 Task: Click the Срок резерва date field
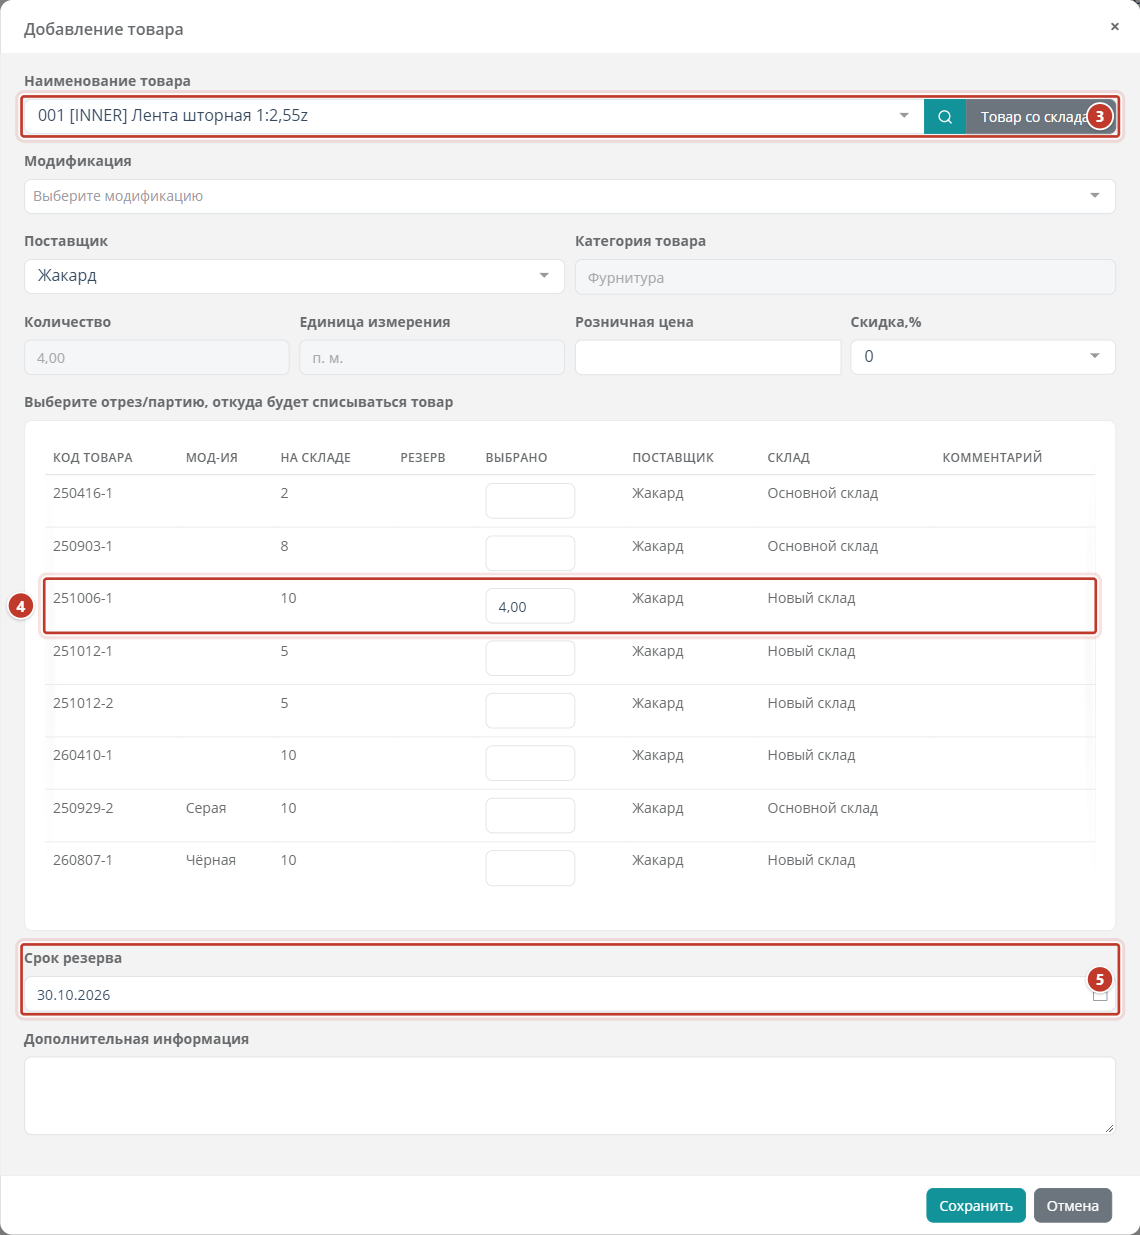tap(570, 995)
